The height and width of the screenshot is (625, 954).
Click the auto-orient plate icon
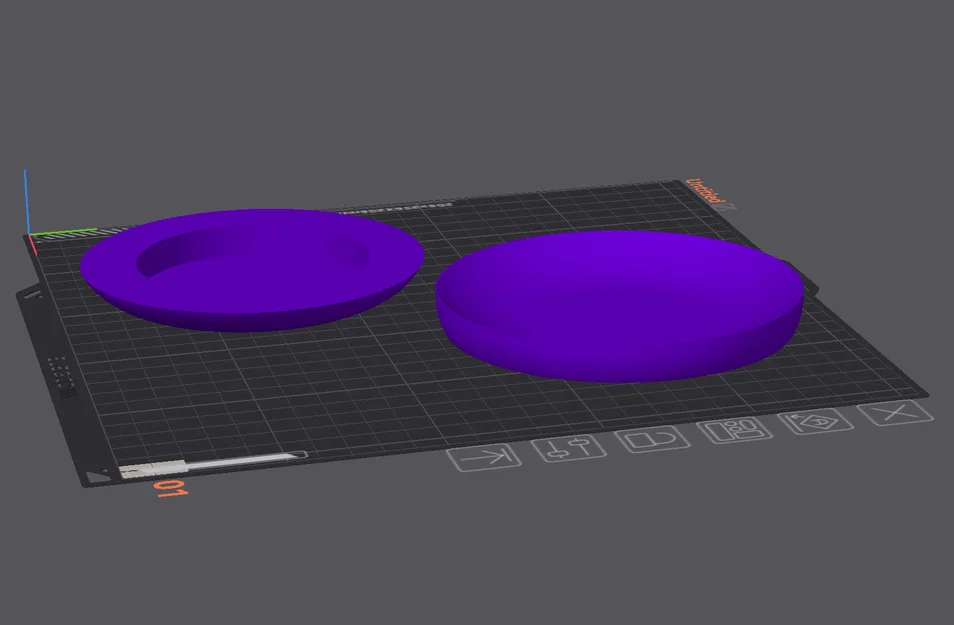coord(815,422)
